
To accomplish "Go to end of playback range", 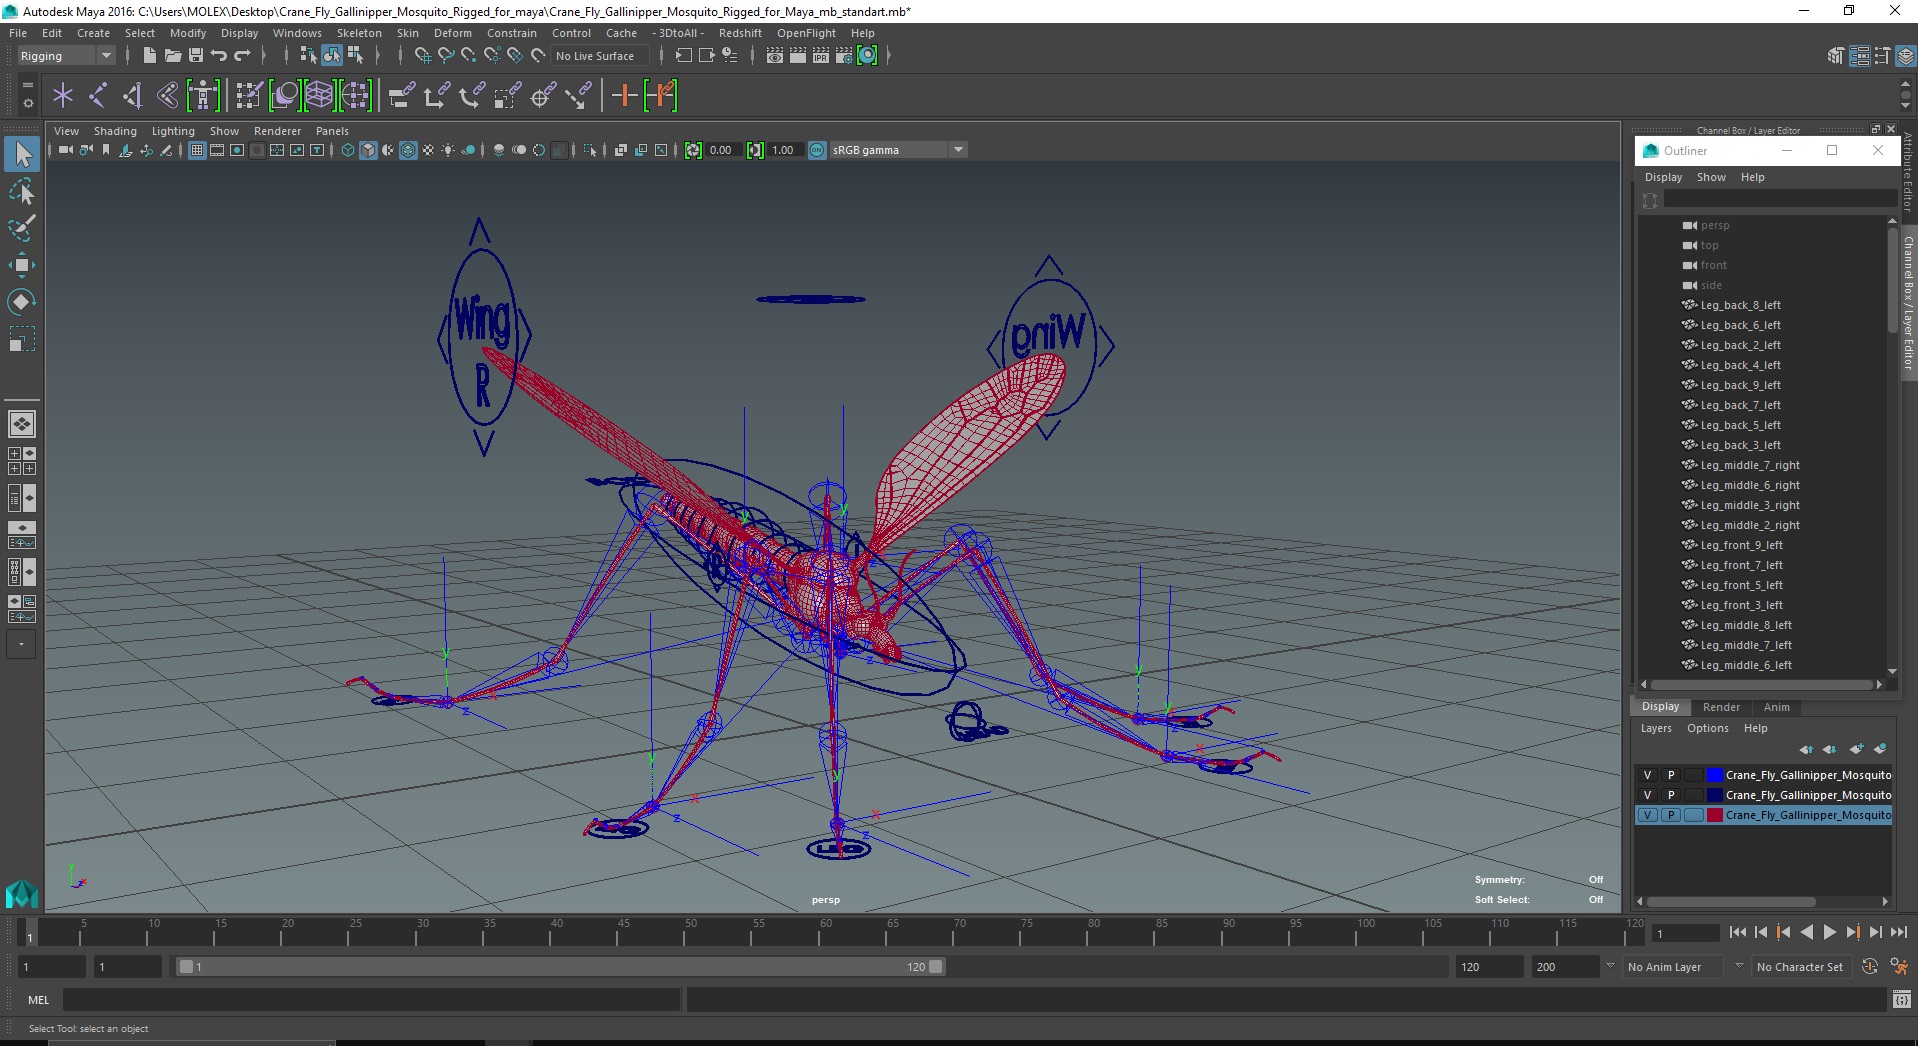I will click(1899, 932).
